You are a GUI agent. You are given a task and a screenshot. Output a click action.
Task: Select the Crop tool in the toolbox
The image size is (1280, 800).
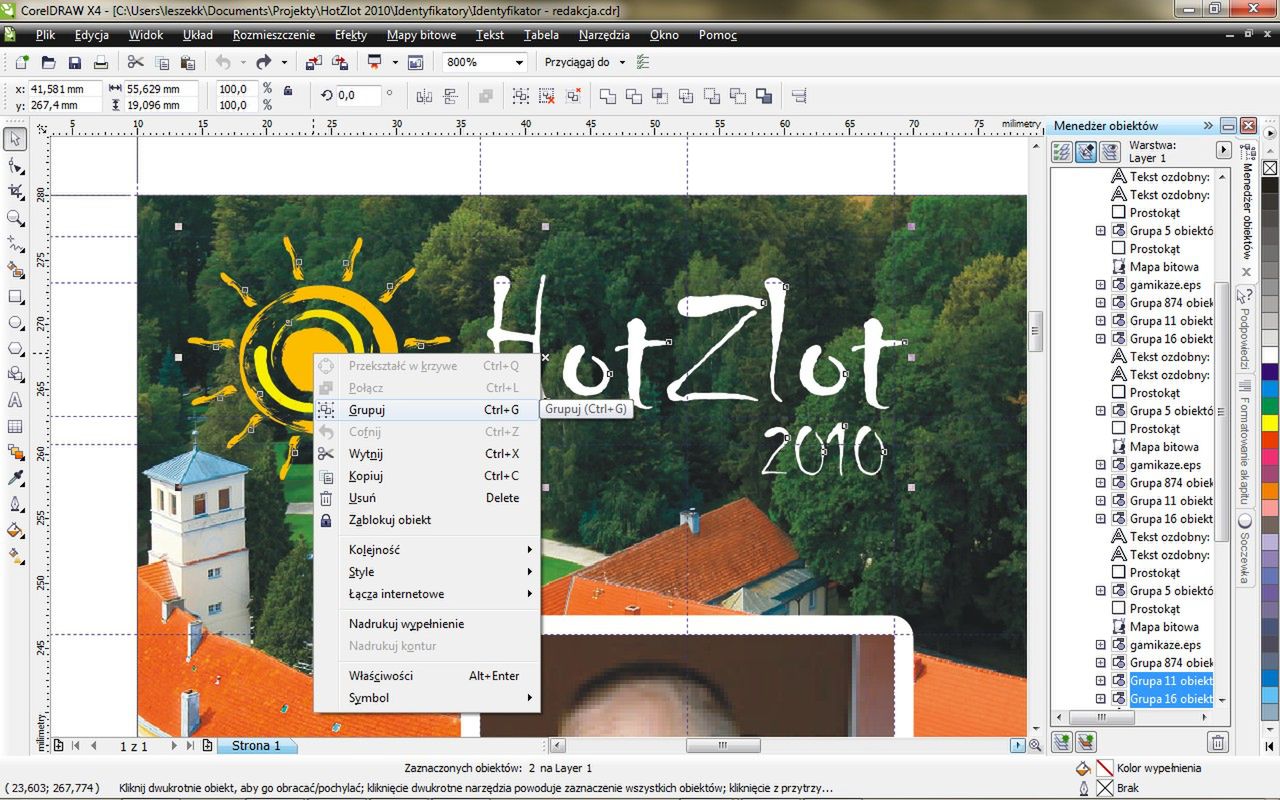(x=15, y=192)
